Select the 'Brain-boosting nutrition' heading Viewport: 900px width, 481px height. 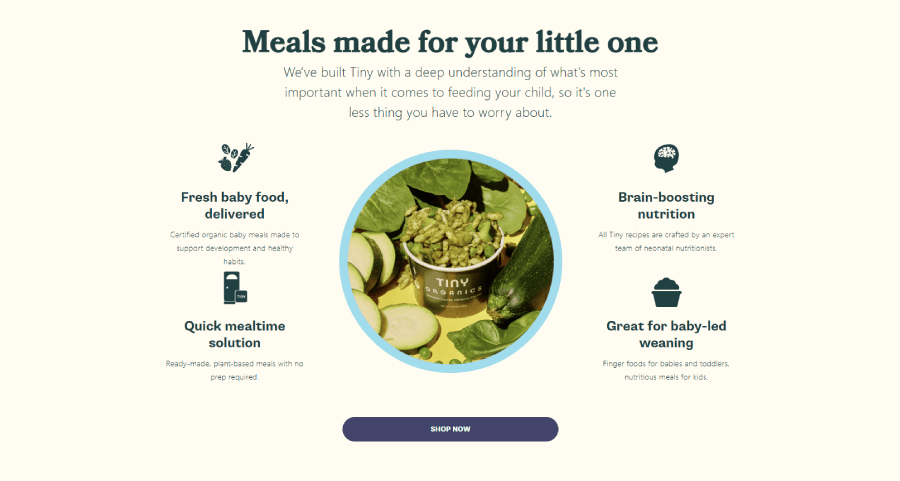666,205
